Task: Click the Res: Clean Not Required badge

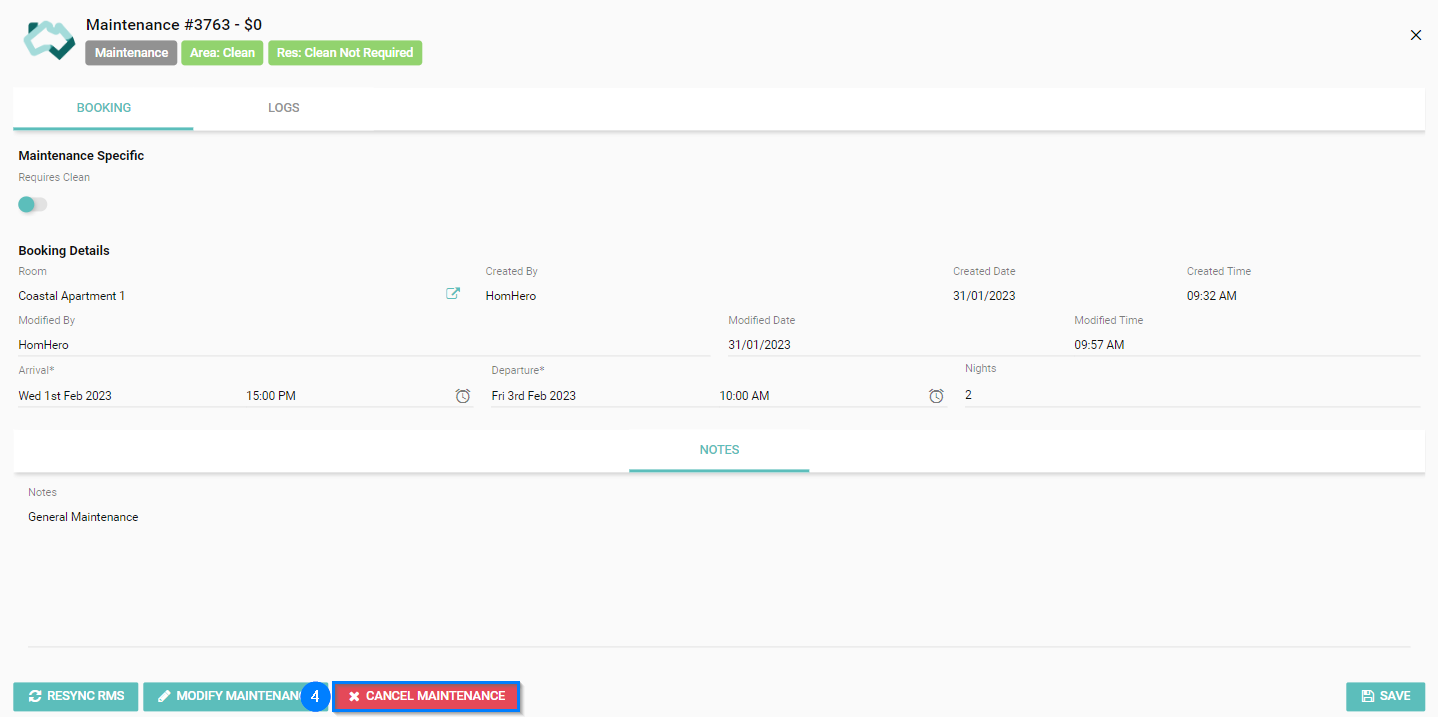Action: point(345,53)
